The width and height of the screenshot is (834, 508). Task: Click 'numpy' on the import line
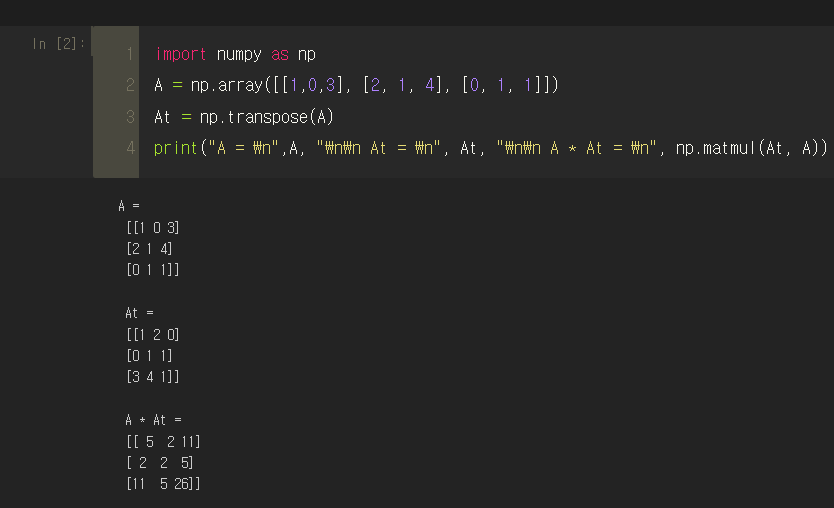point(239,55)
